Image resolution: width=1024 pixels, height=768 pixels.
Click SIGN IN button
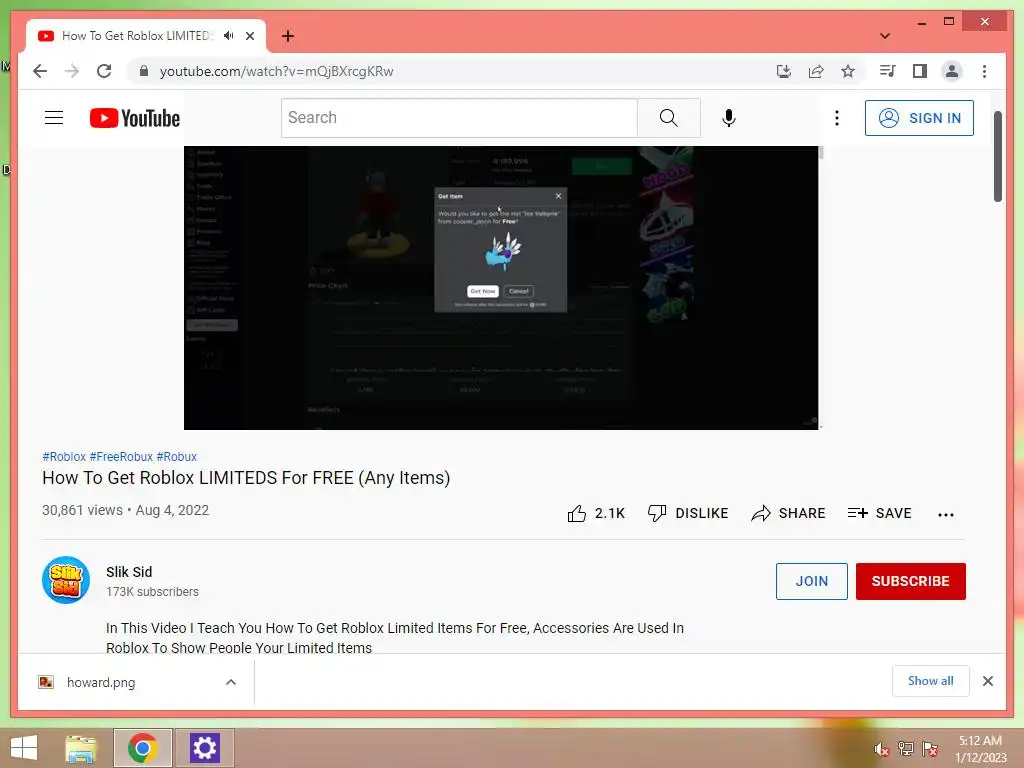(x=919, y=118)
